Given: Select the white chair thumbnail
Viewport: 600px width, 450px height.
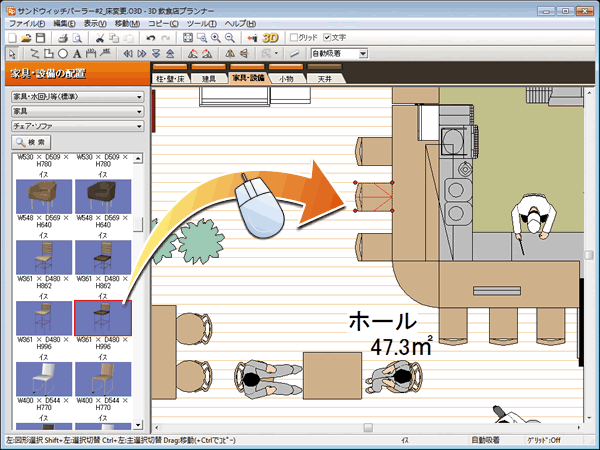Looking at the screenshot, I should point(45,380).
